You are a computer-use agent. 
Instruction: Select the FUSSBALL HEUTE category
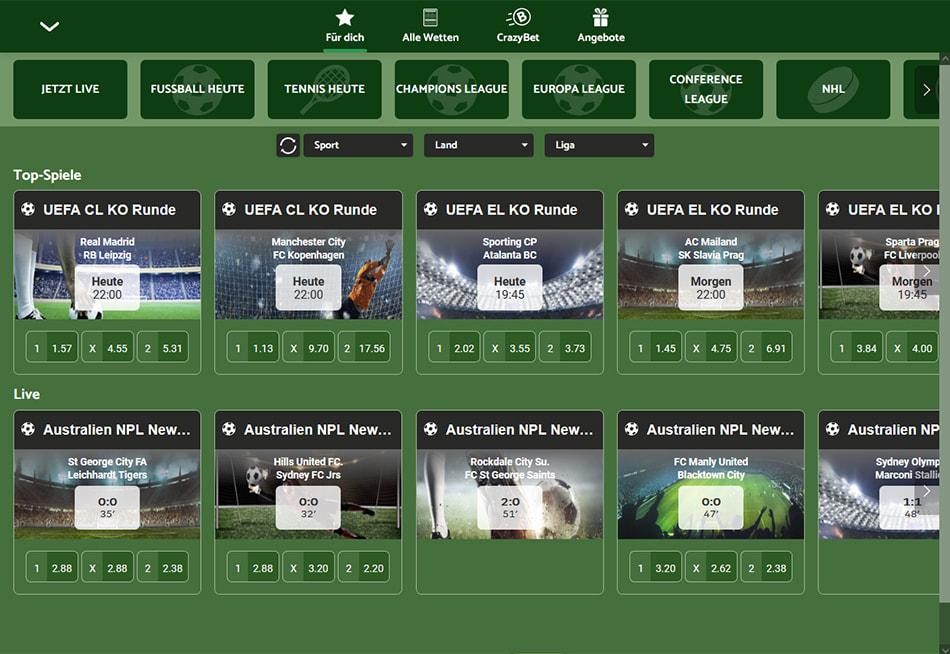click(x=198, y=89)
